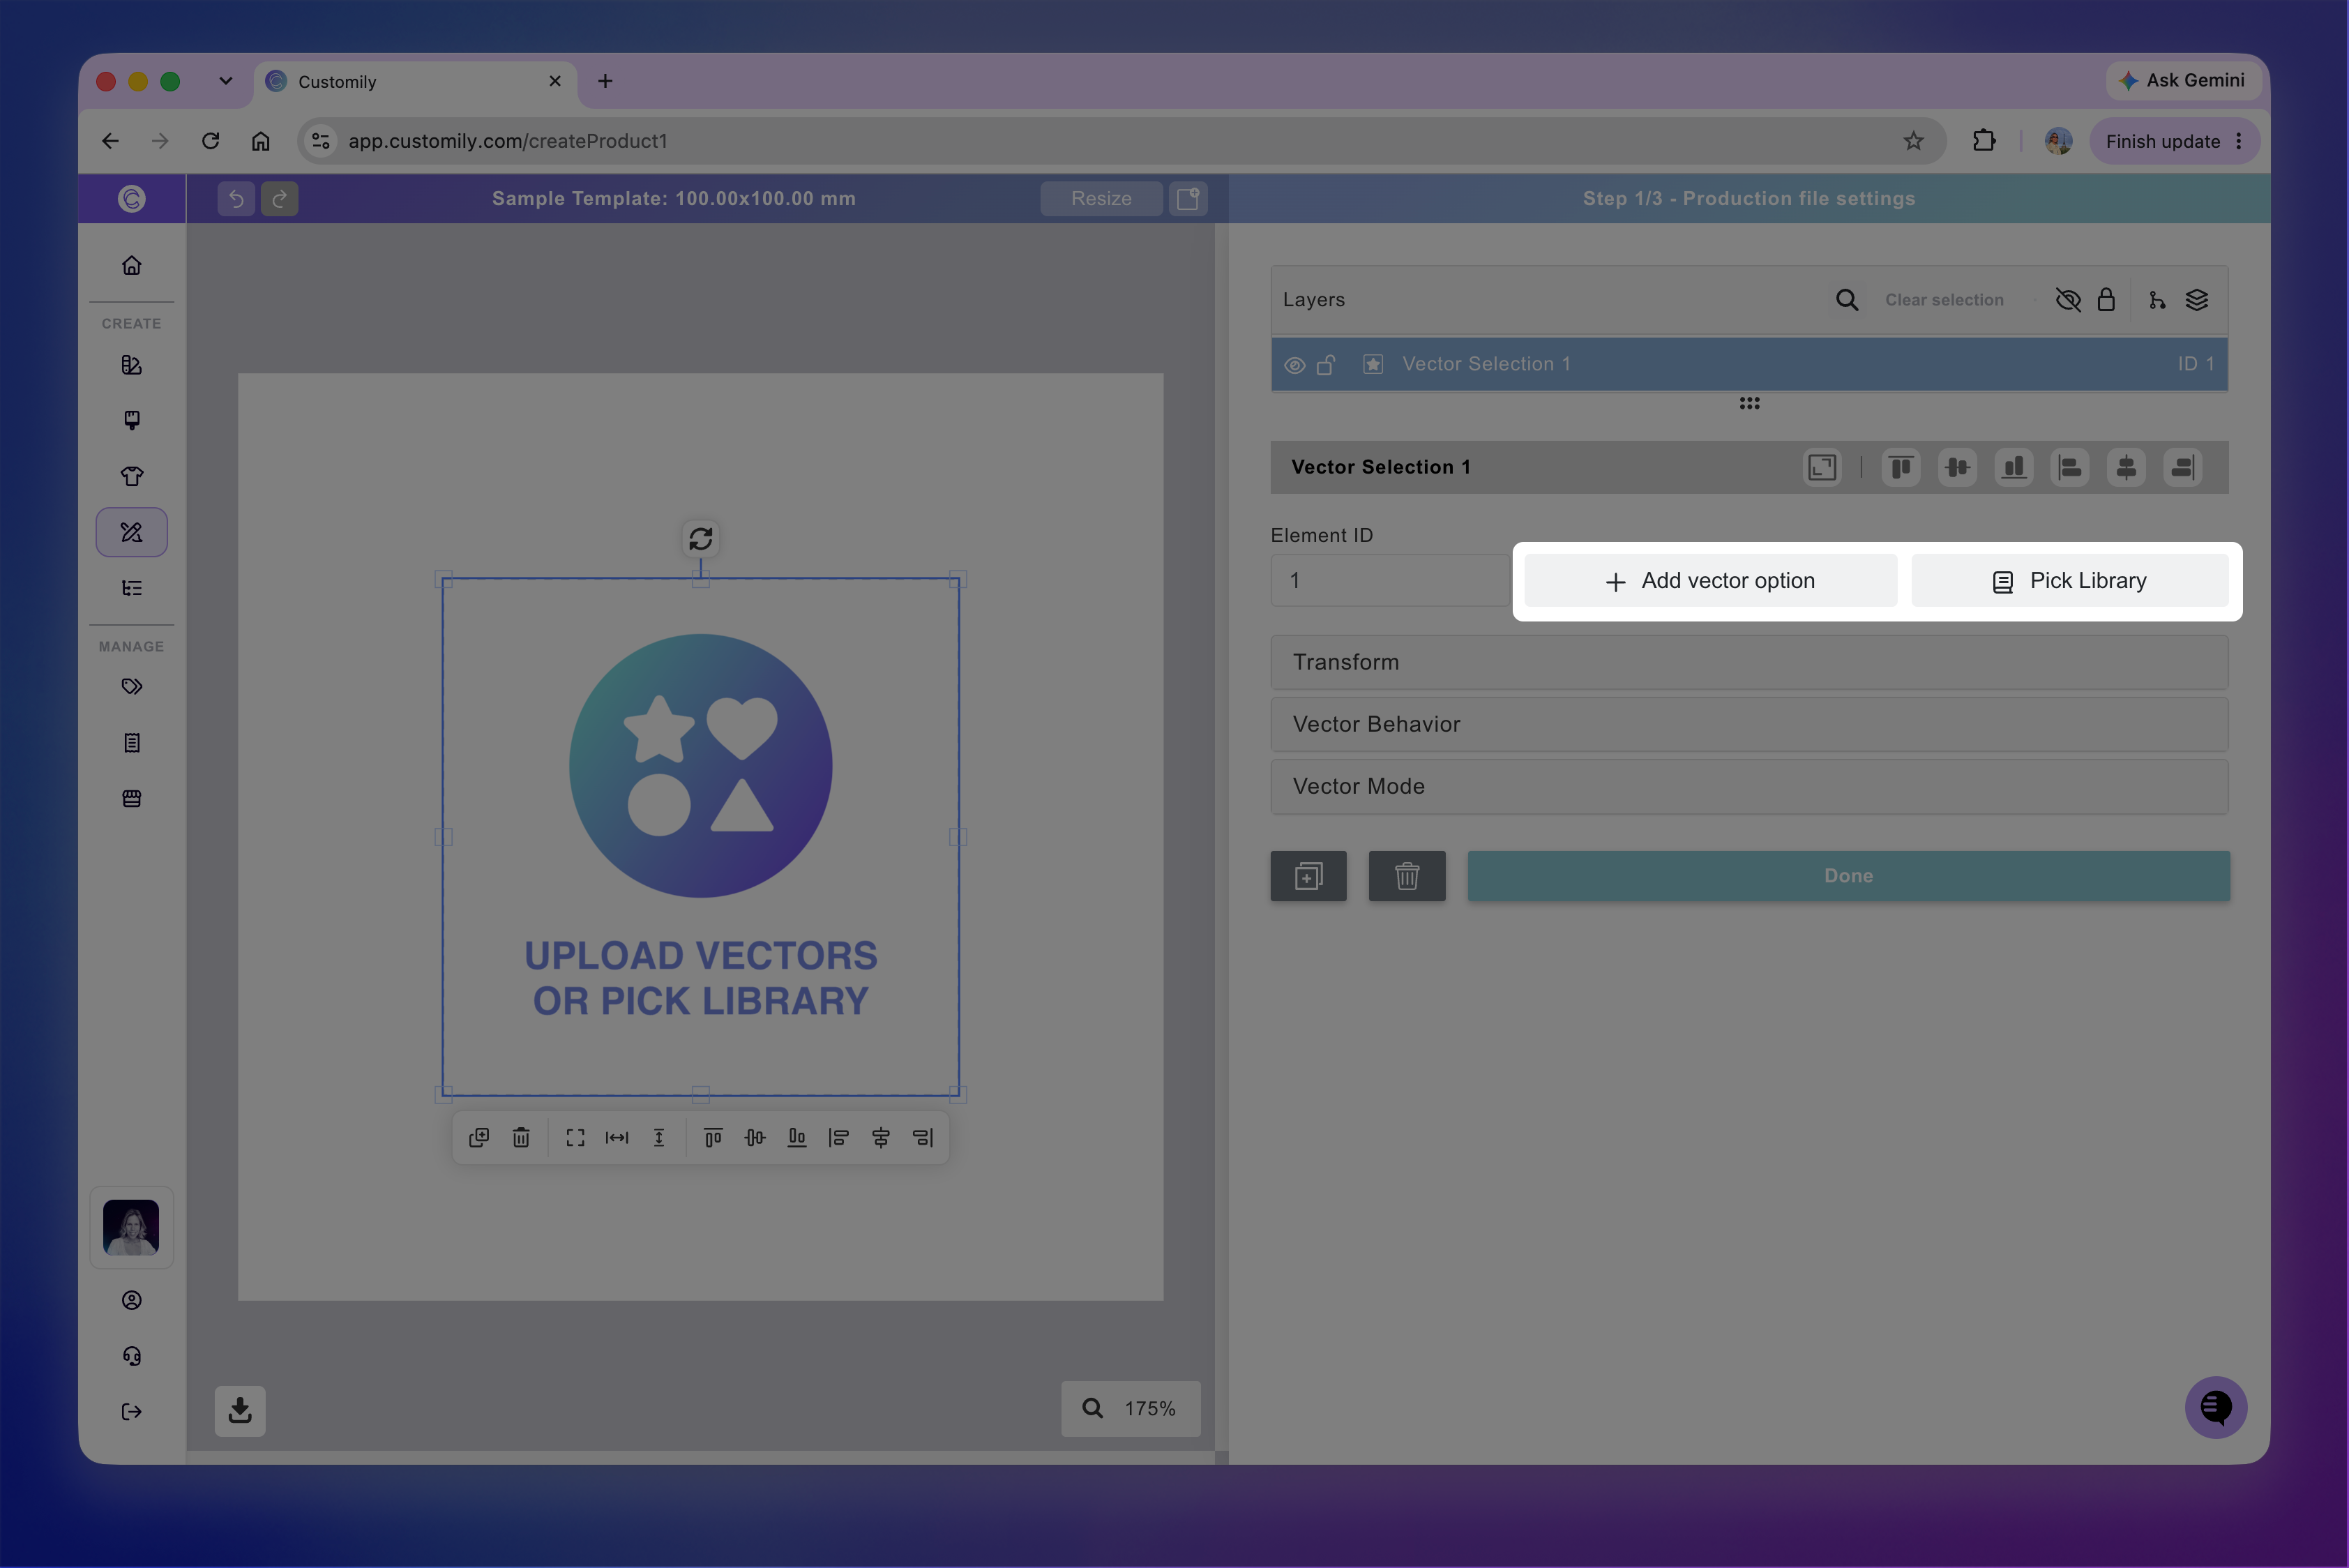Click Clear selection in the Layers panel
The height and width of the screenshot is (1568, 2349).
click(x=1944, y=300)
